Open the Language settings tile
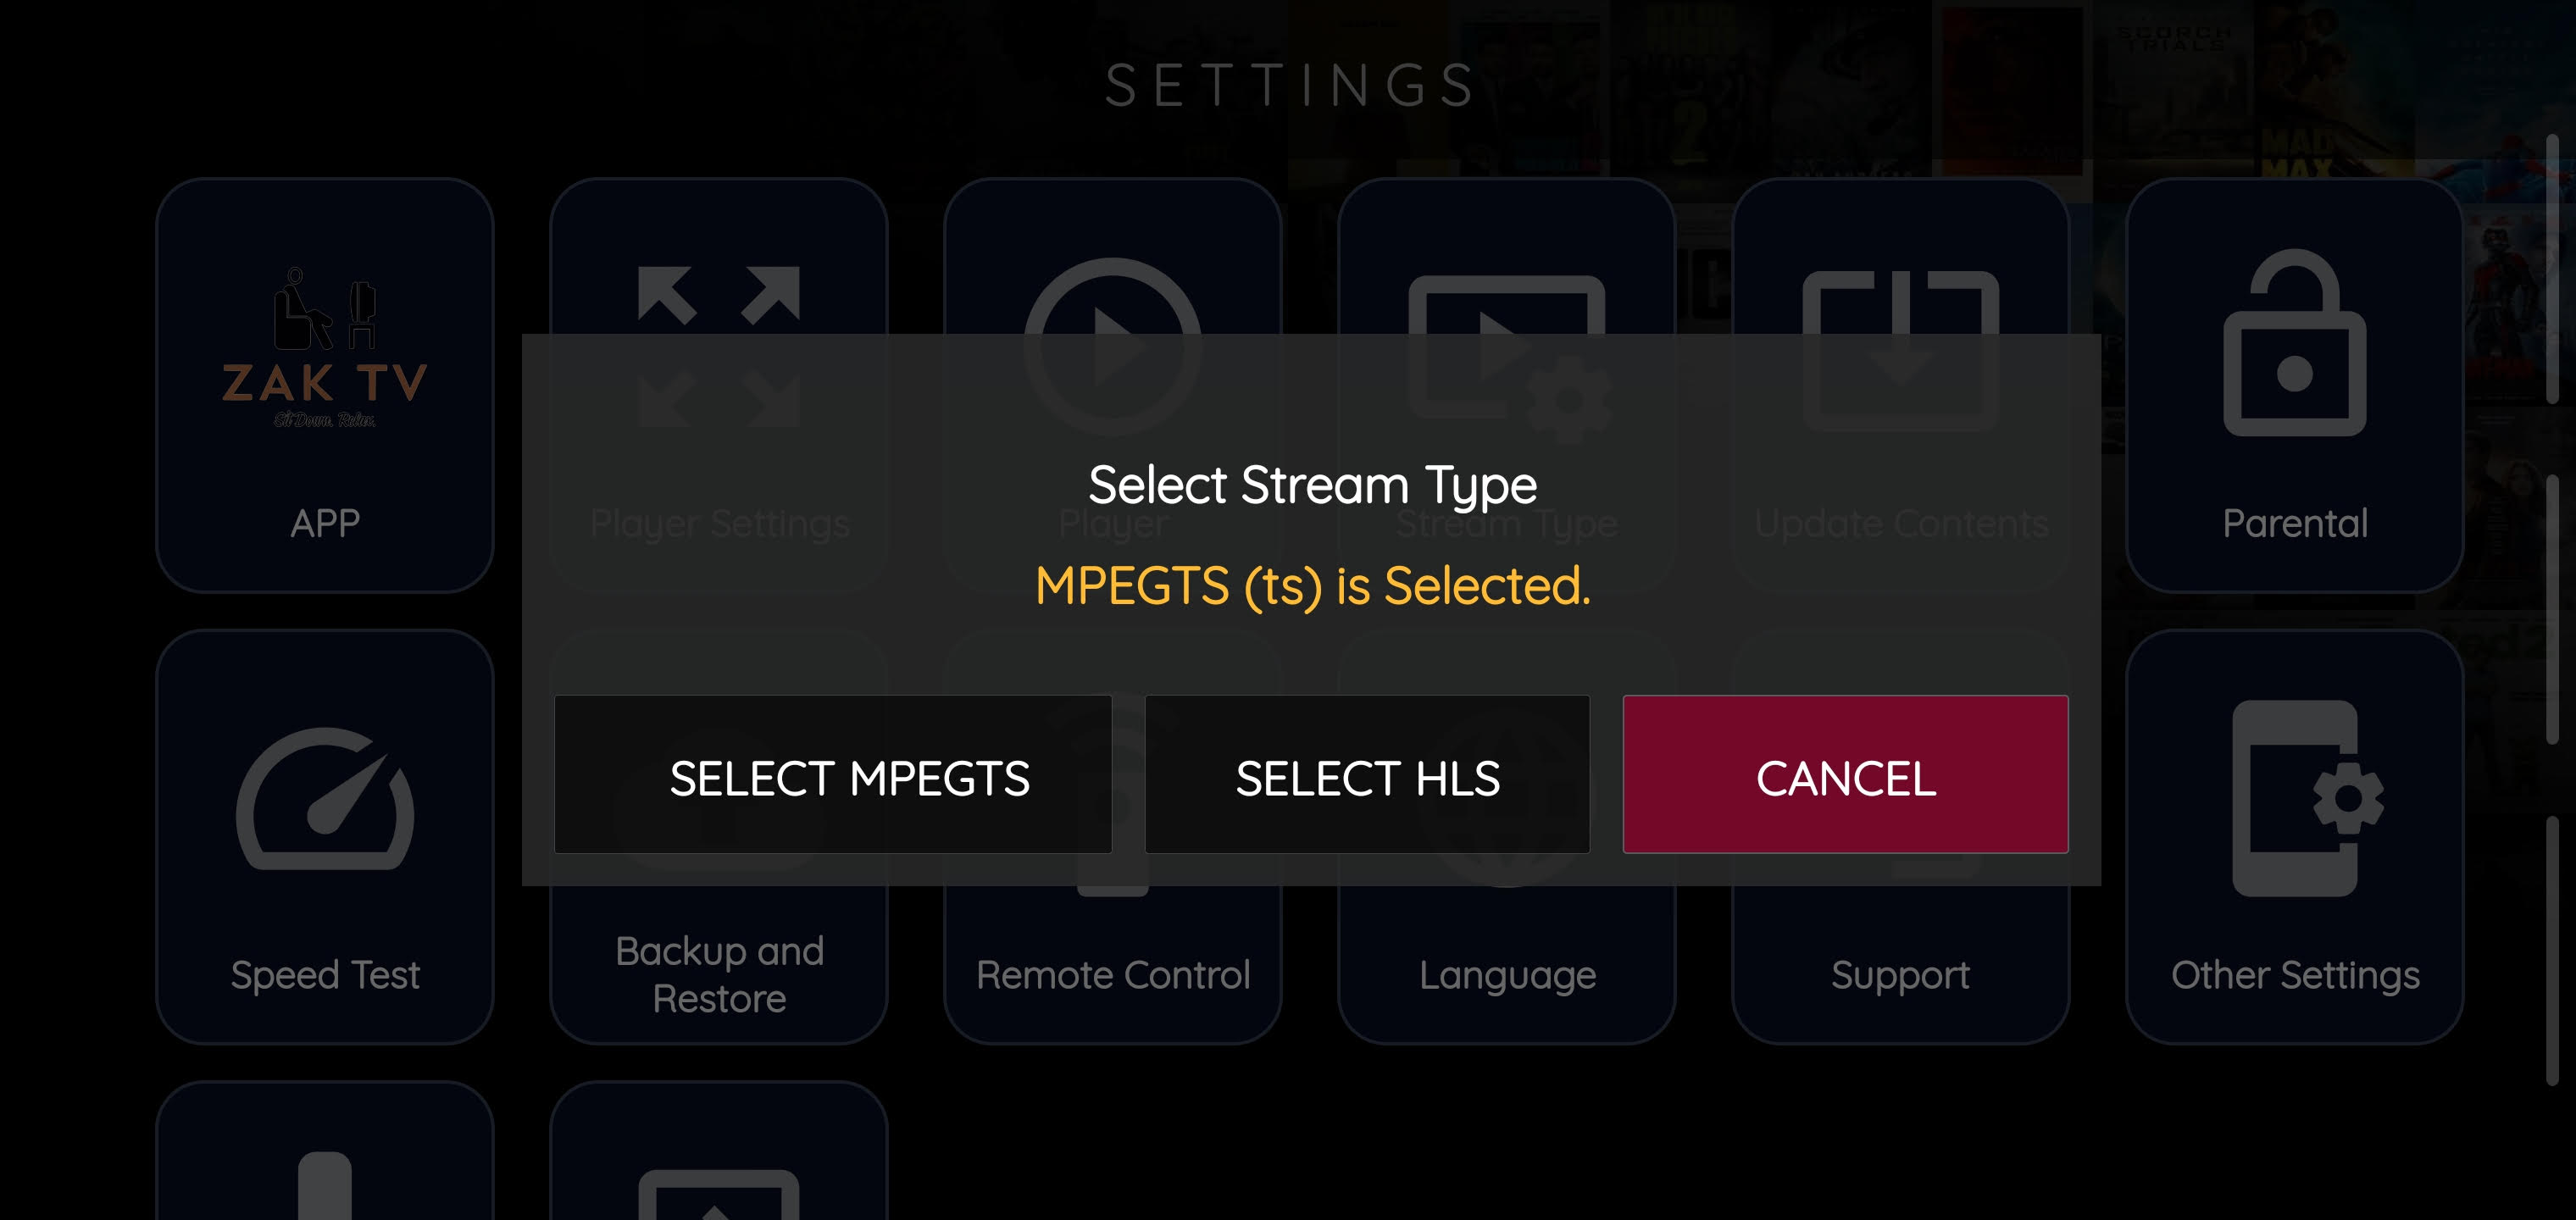This screenshot has width=2576, height=1220. [x=1506, y=973]
